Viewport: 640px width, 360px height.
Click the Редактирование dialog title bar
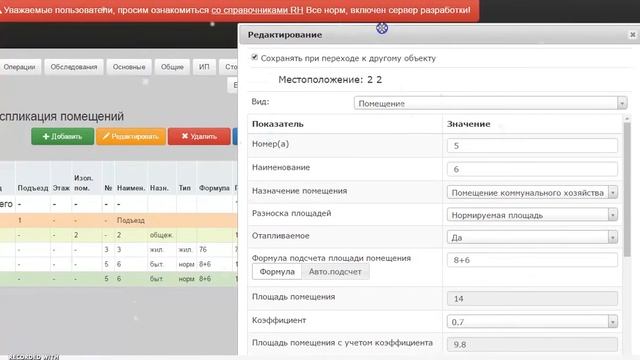click(x=439, y=35)
